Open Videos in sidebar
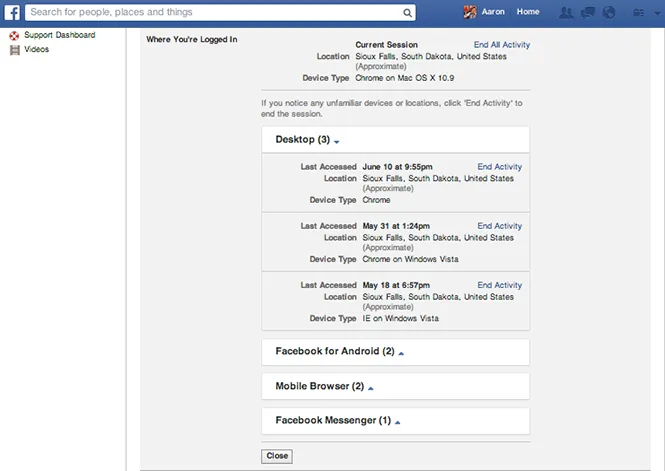 36,49
